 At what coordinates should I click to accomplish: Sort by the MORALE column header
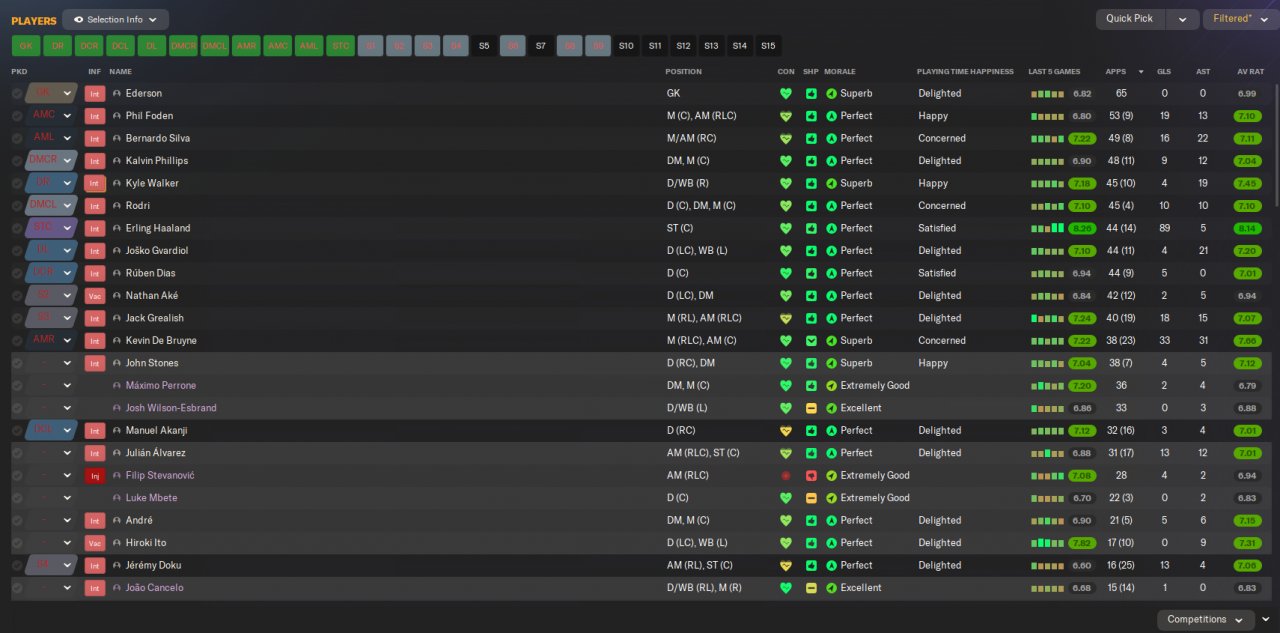840,72
